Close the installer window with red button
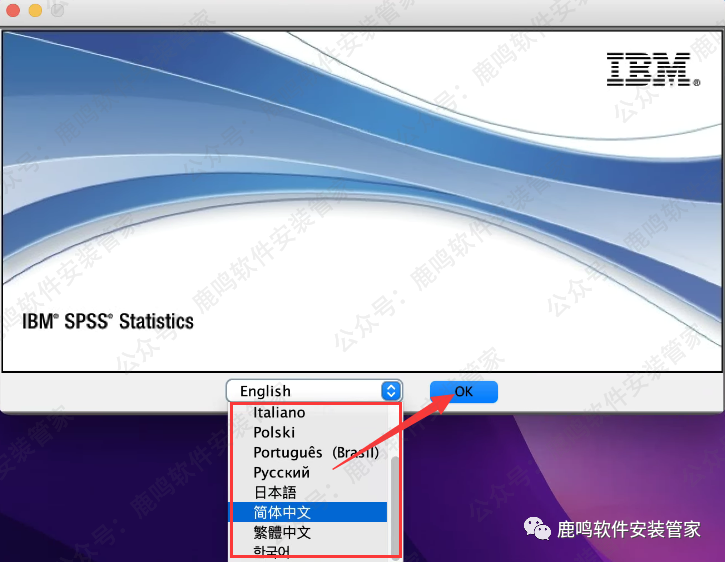Image resolution: width=725 pixels, height=562 pixels. [13, 10]
